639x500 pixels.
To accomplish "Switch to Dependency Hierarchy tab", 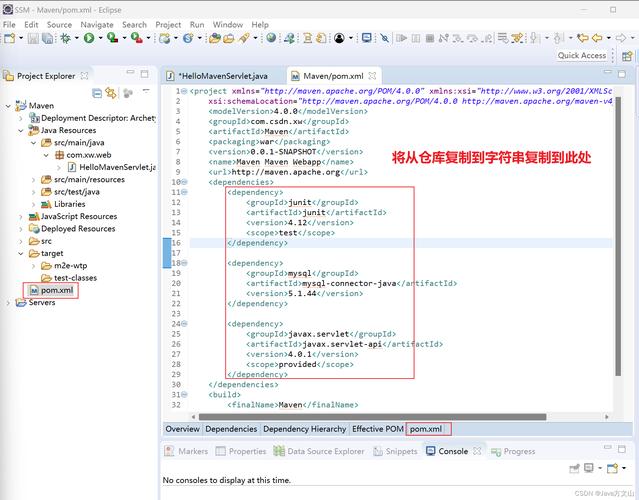I will pyautogui.click(x=304, y=429).
